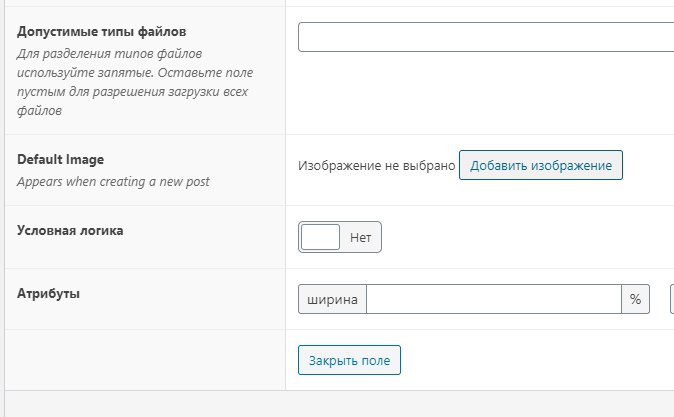Focus the ширина width attribute input

(494, 299)
